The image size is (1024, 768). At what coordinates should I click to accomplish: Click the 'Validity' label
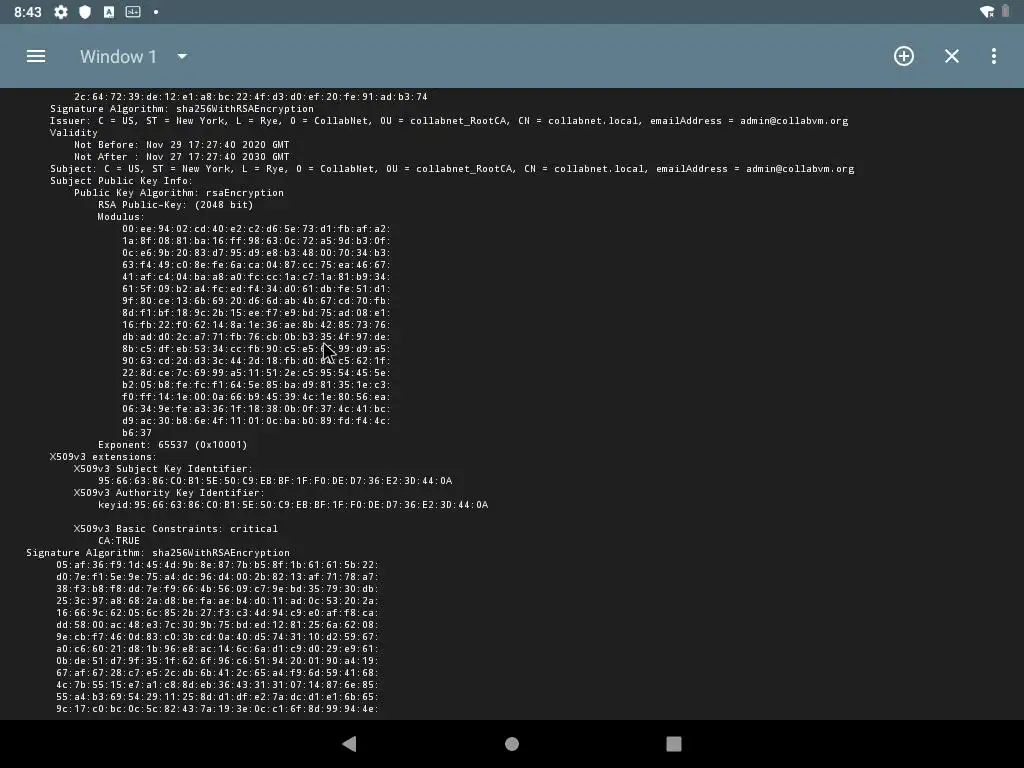[x=74, y=133]
